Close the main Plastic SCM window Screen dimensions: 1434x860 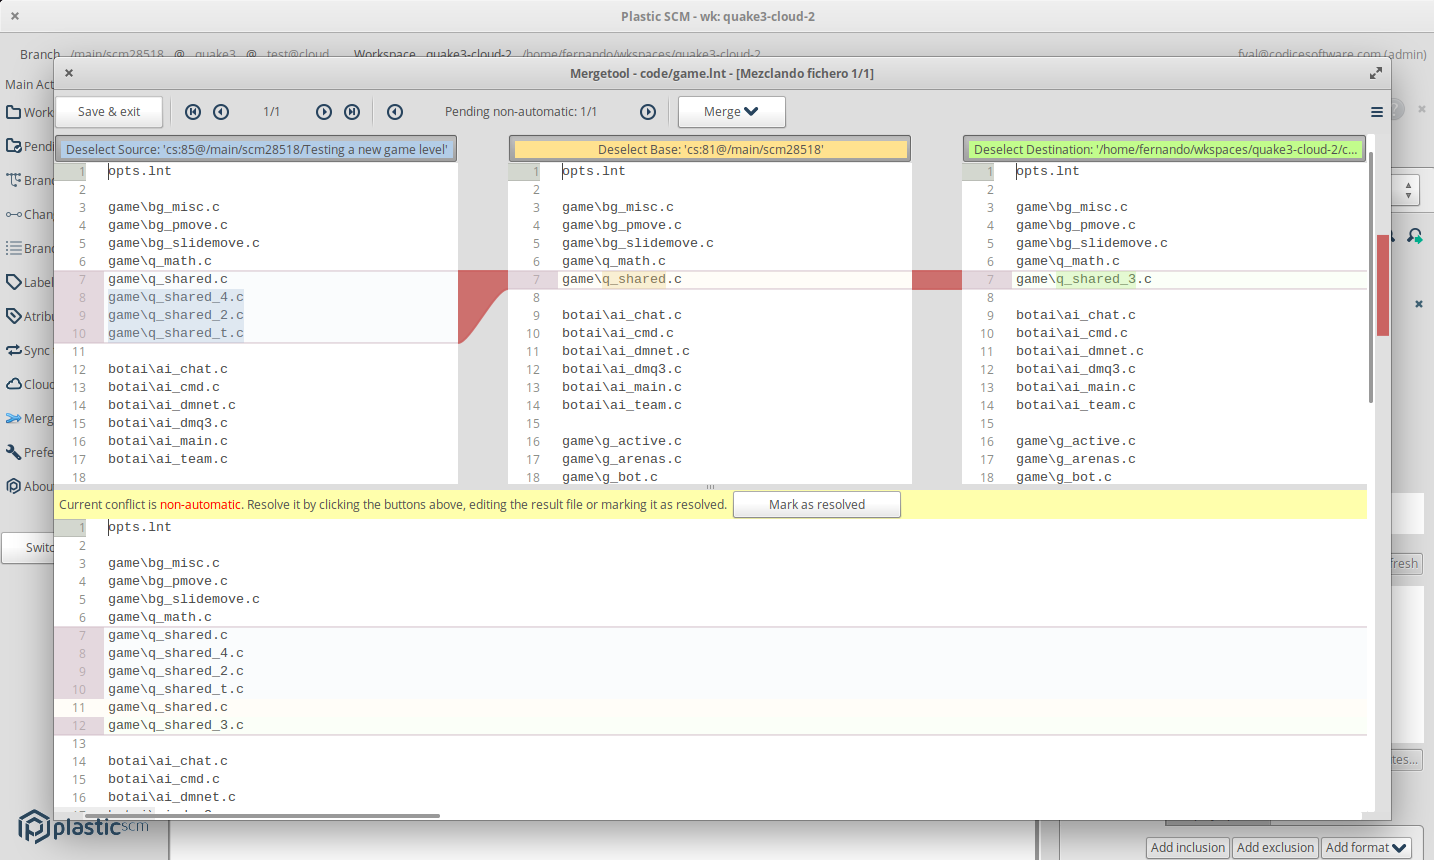click(x=15, y=16)
